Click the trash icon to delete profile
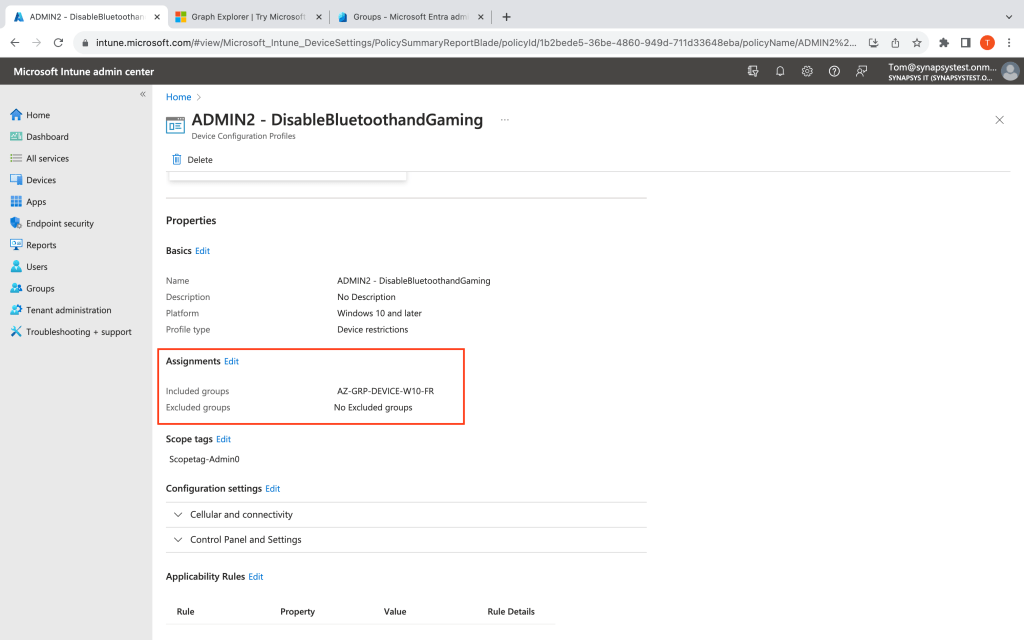1024x640 pixels. point(177,159)
